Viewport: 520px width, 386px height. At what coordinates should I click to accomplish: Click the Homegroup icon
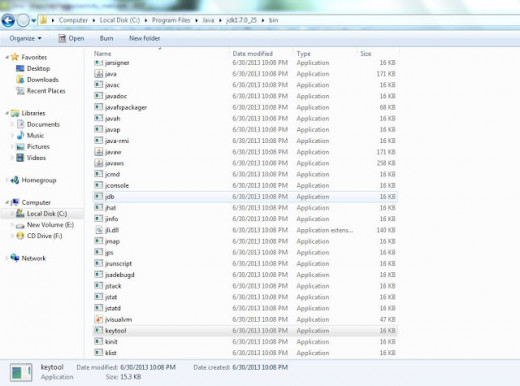15,180
